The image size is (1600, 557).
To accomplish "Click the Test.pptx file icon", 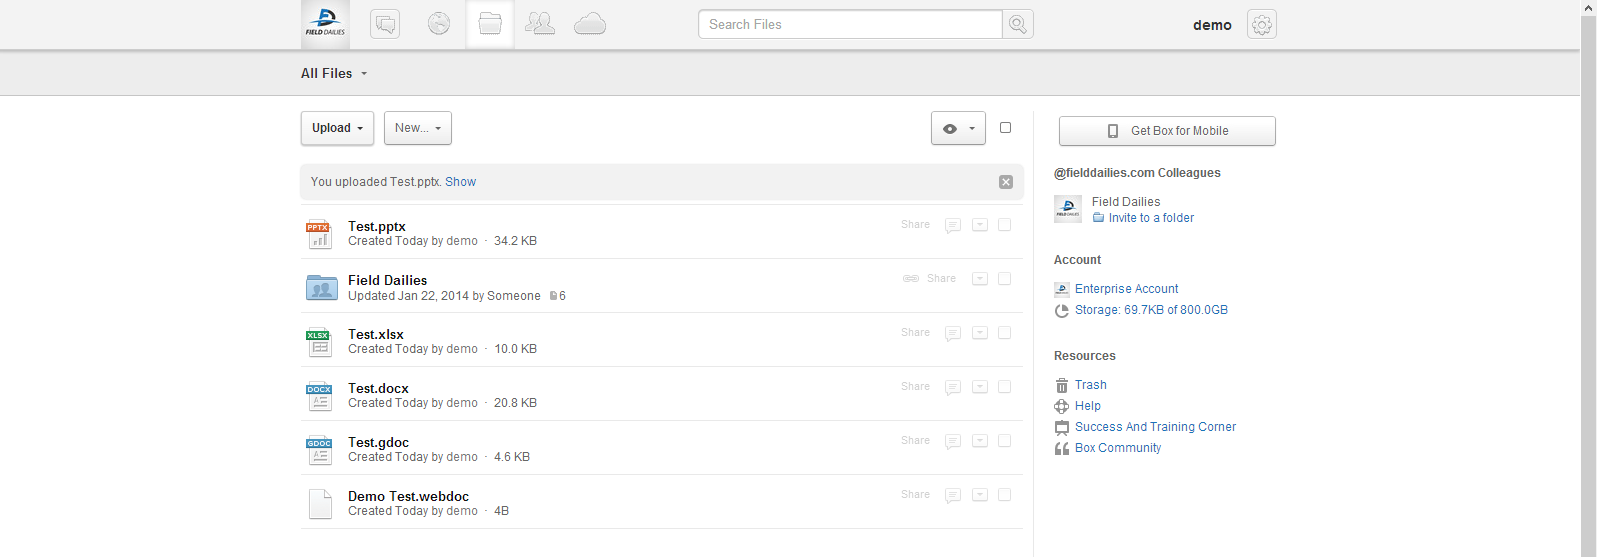I will tap(319, 234).
